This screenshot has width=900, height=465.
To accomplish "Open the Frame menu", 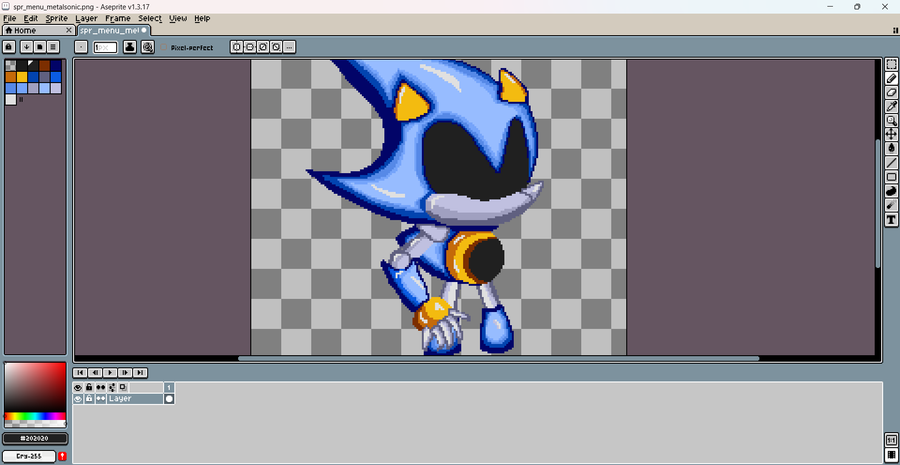I will point(118,18).
